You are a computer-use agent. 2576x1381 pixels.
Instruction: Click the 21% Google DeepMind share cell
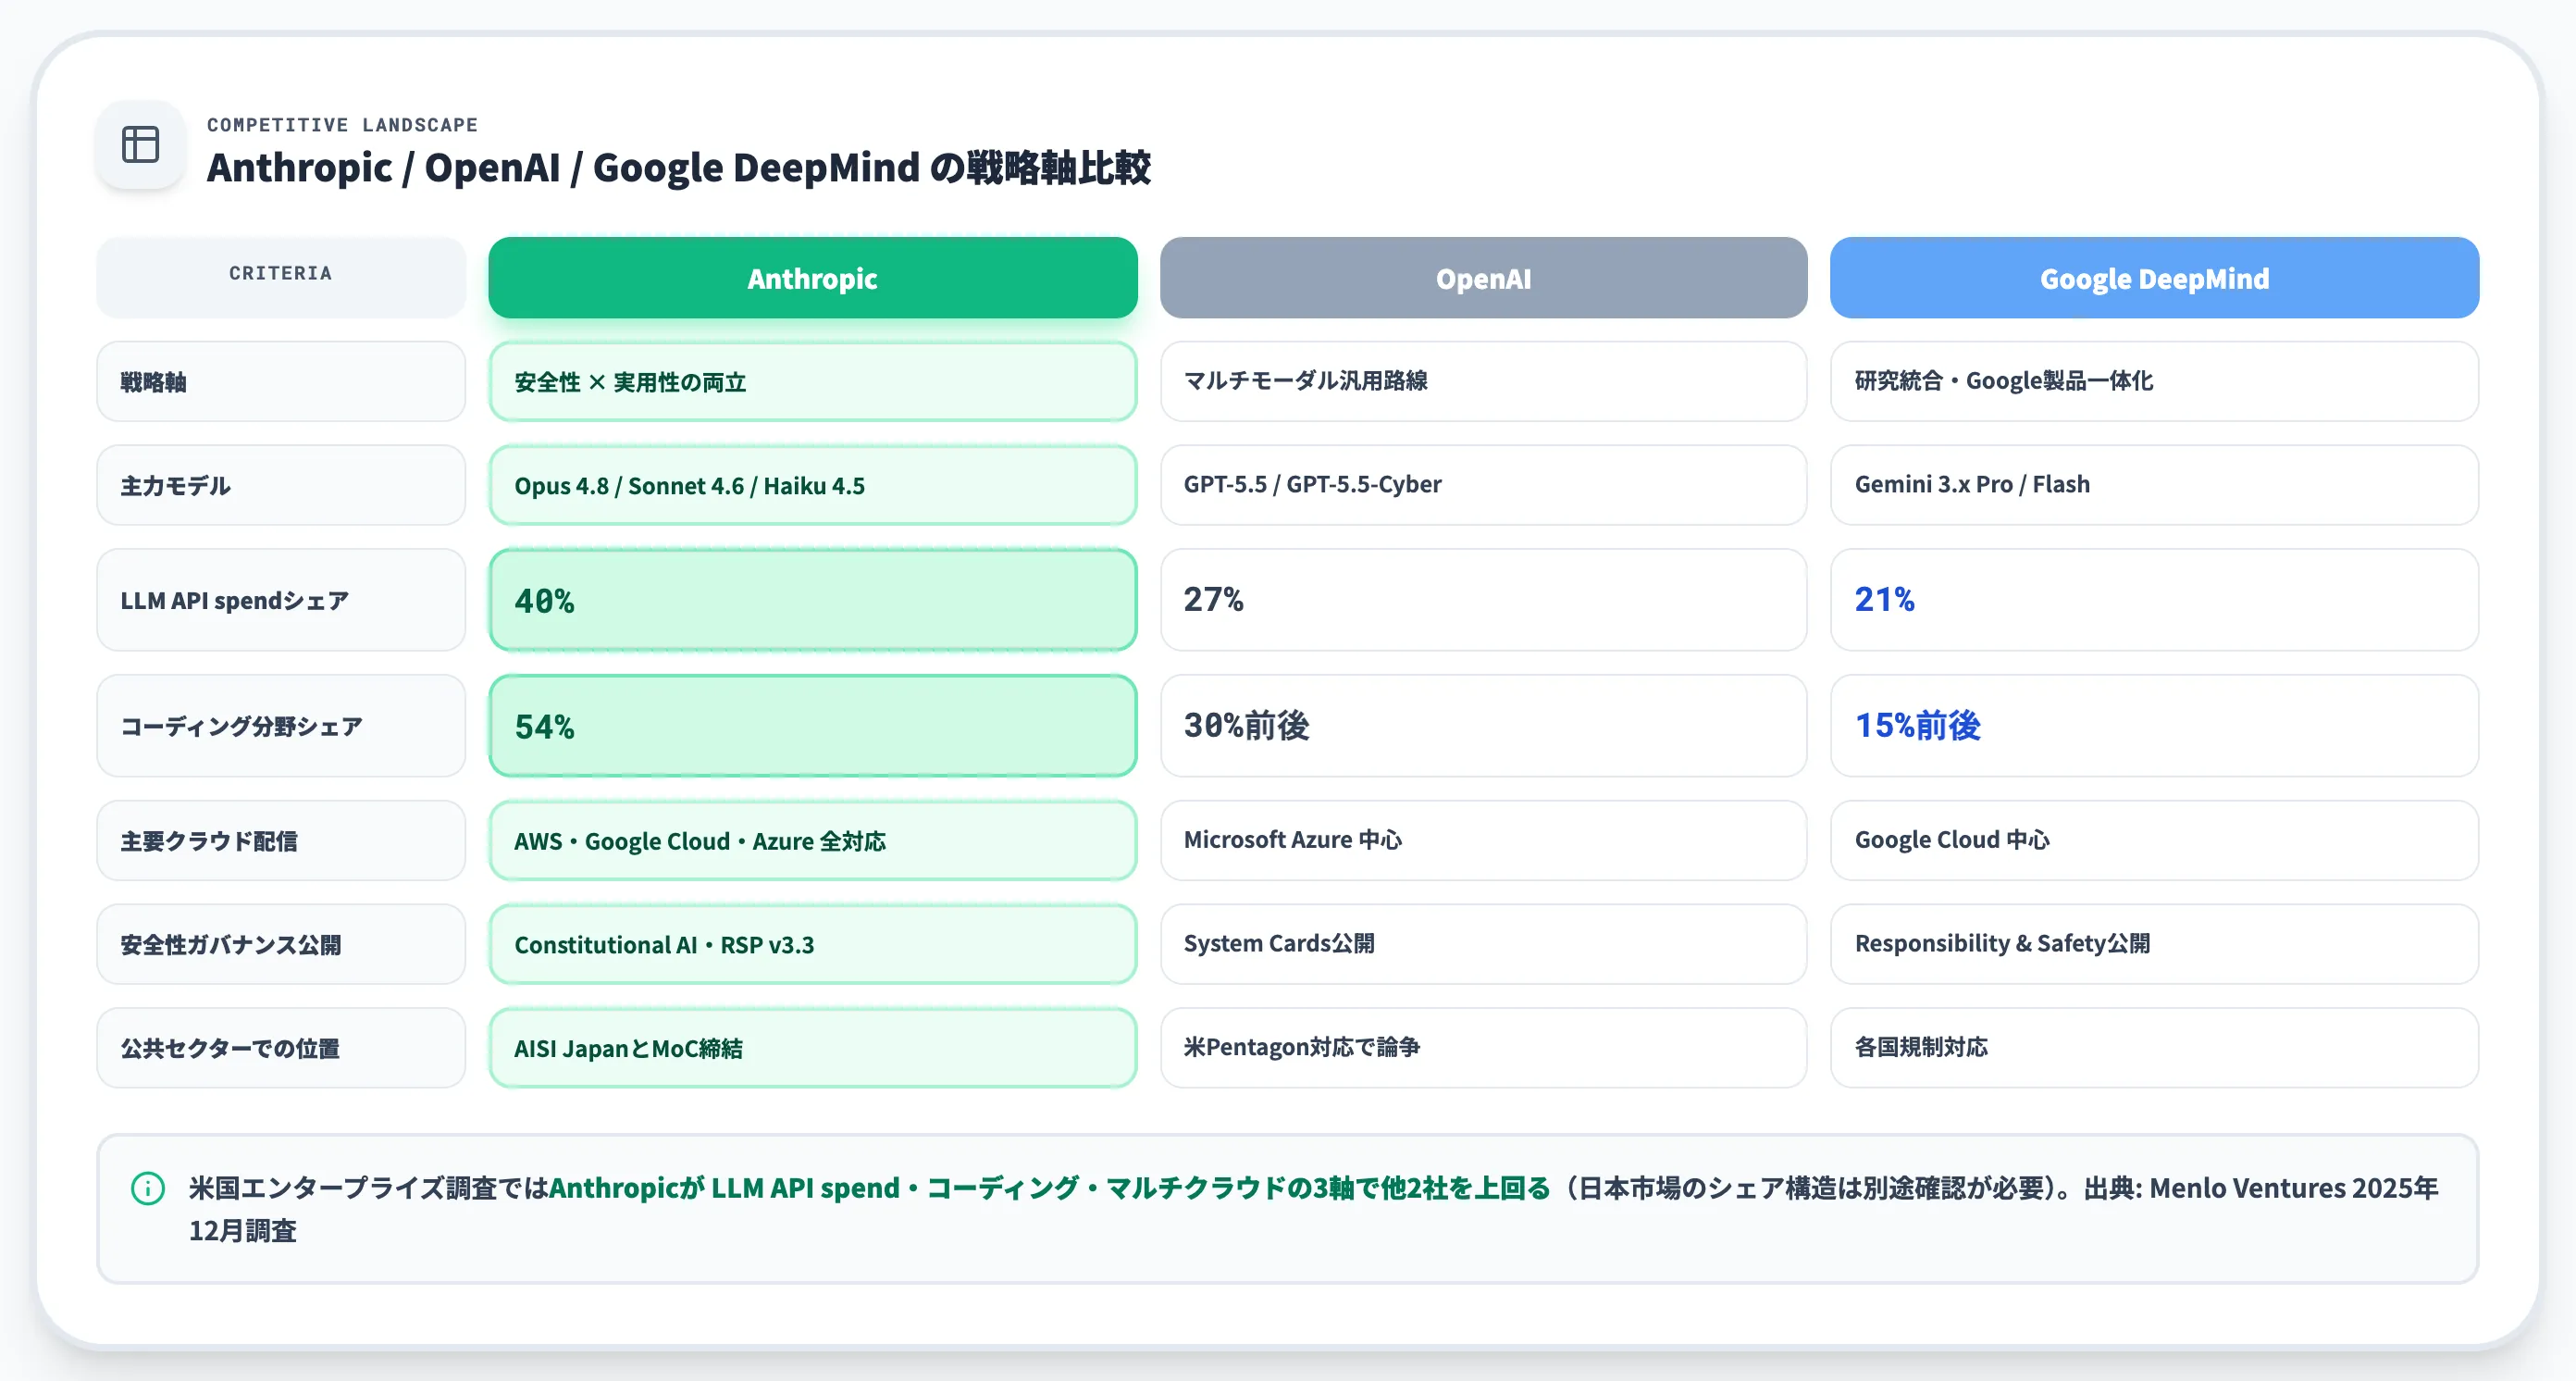tap(2154, 600)
